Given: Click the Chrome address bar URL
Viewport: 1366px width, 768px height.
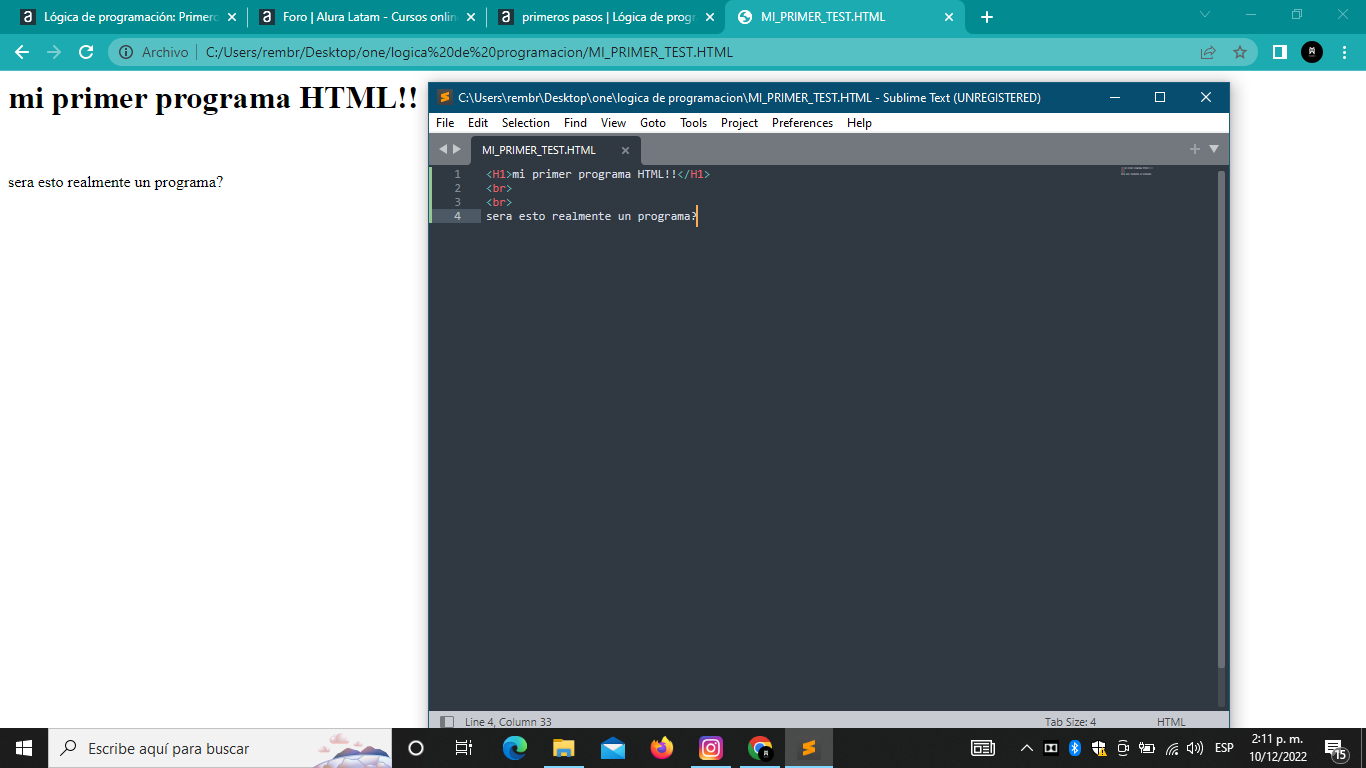Looking at the screenshot, I should click(x=469, y=52).
